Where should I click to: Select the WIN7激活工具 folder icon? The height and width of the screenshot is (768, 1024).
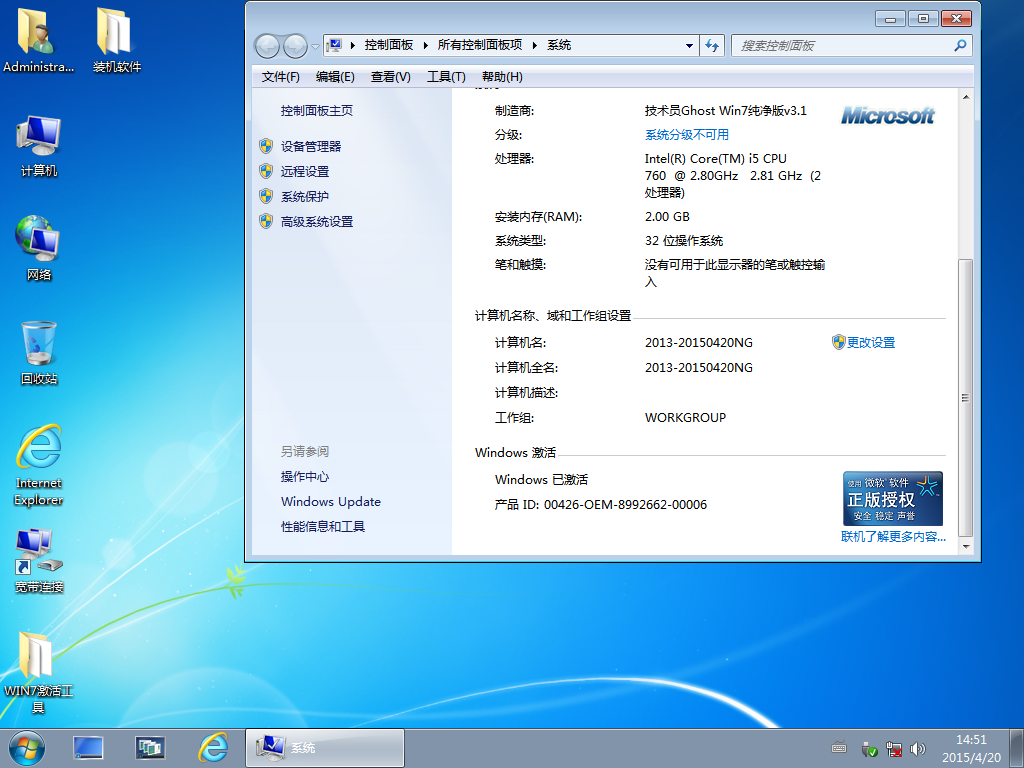pos(39,673)
